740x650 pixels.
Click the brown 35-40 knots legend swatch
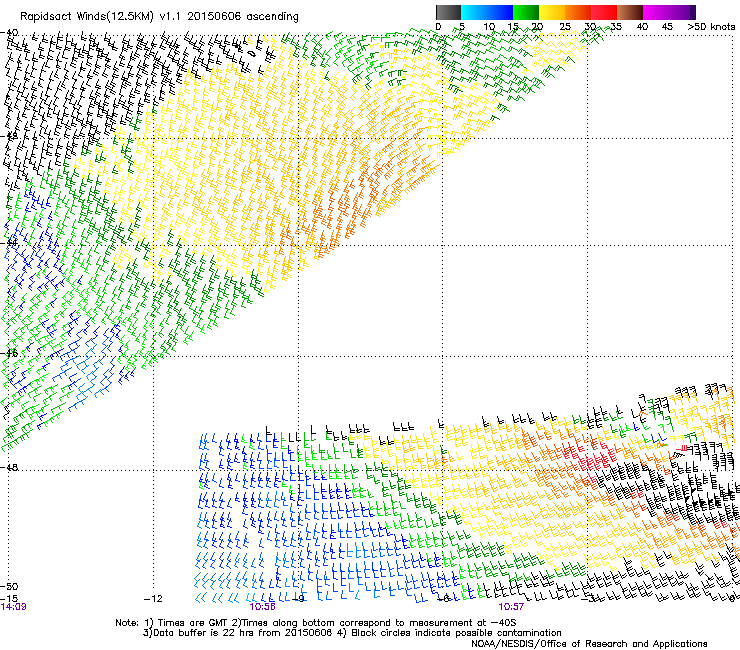[630, 12]
